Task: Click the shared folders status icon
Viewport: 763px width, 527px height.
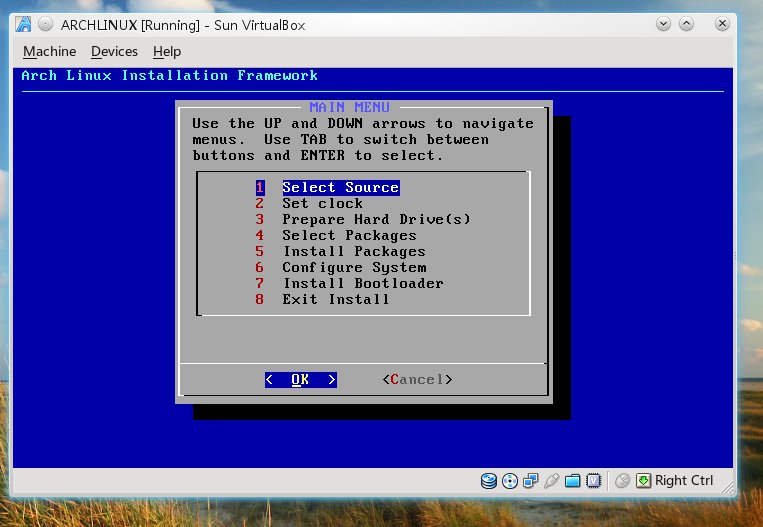Action: [x=573, y=481]
